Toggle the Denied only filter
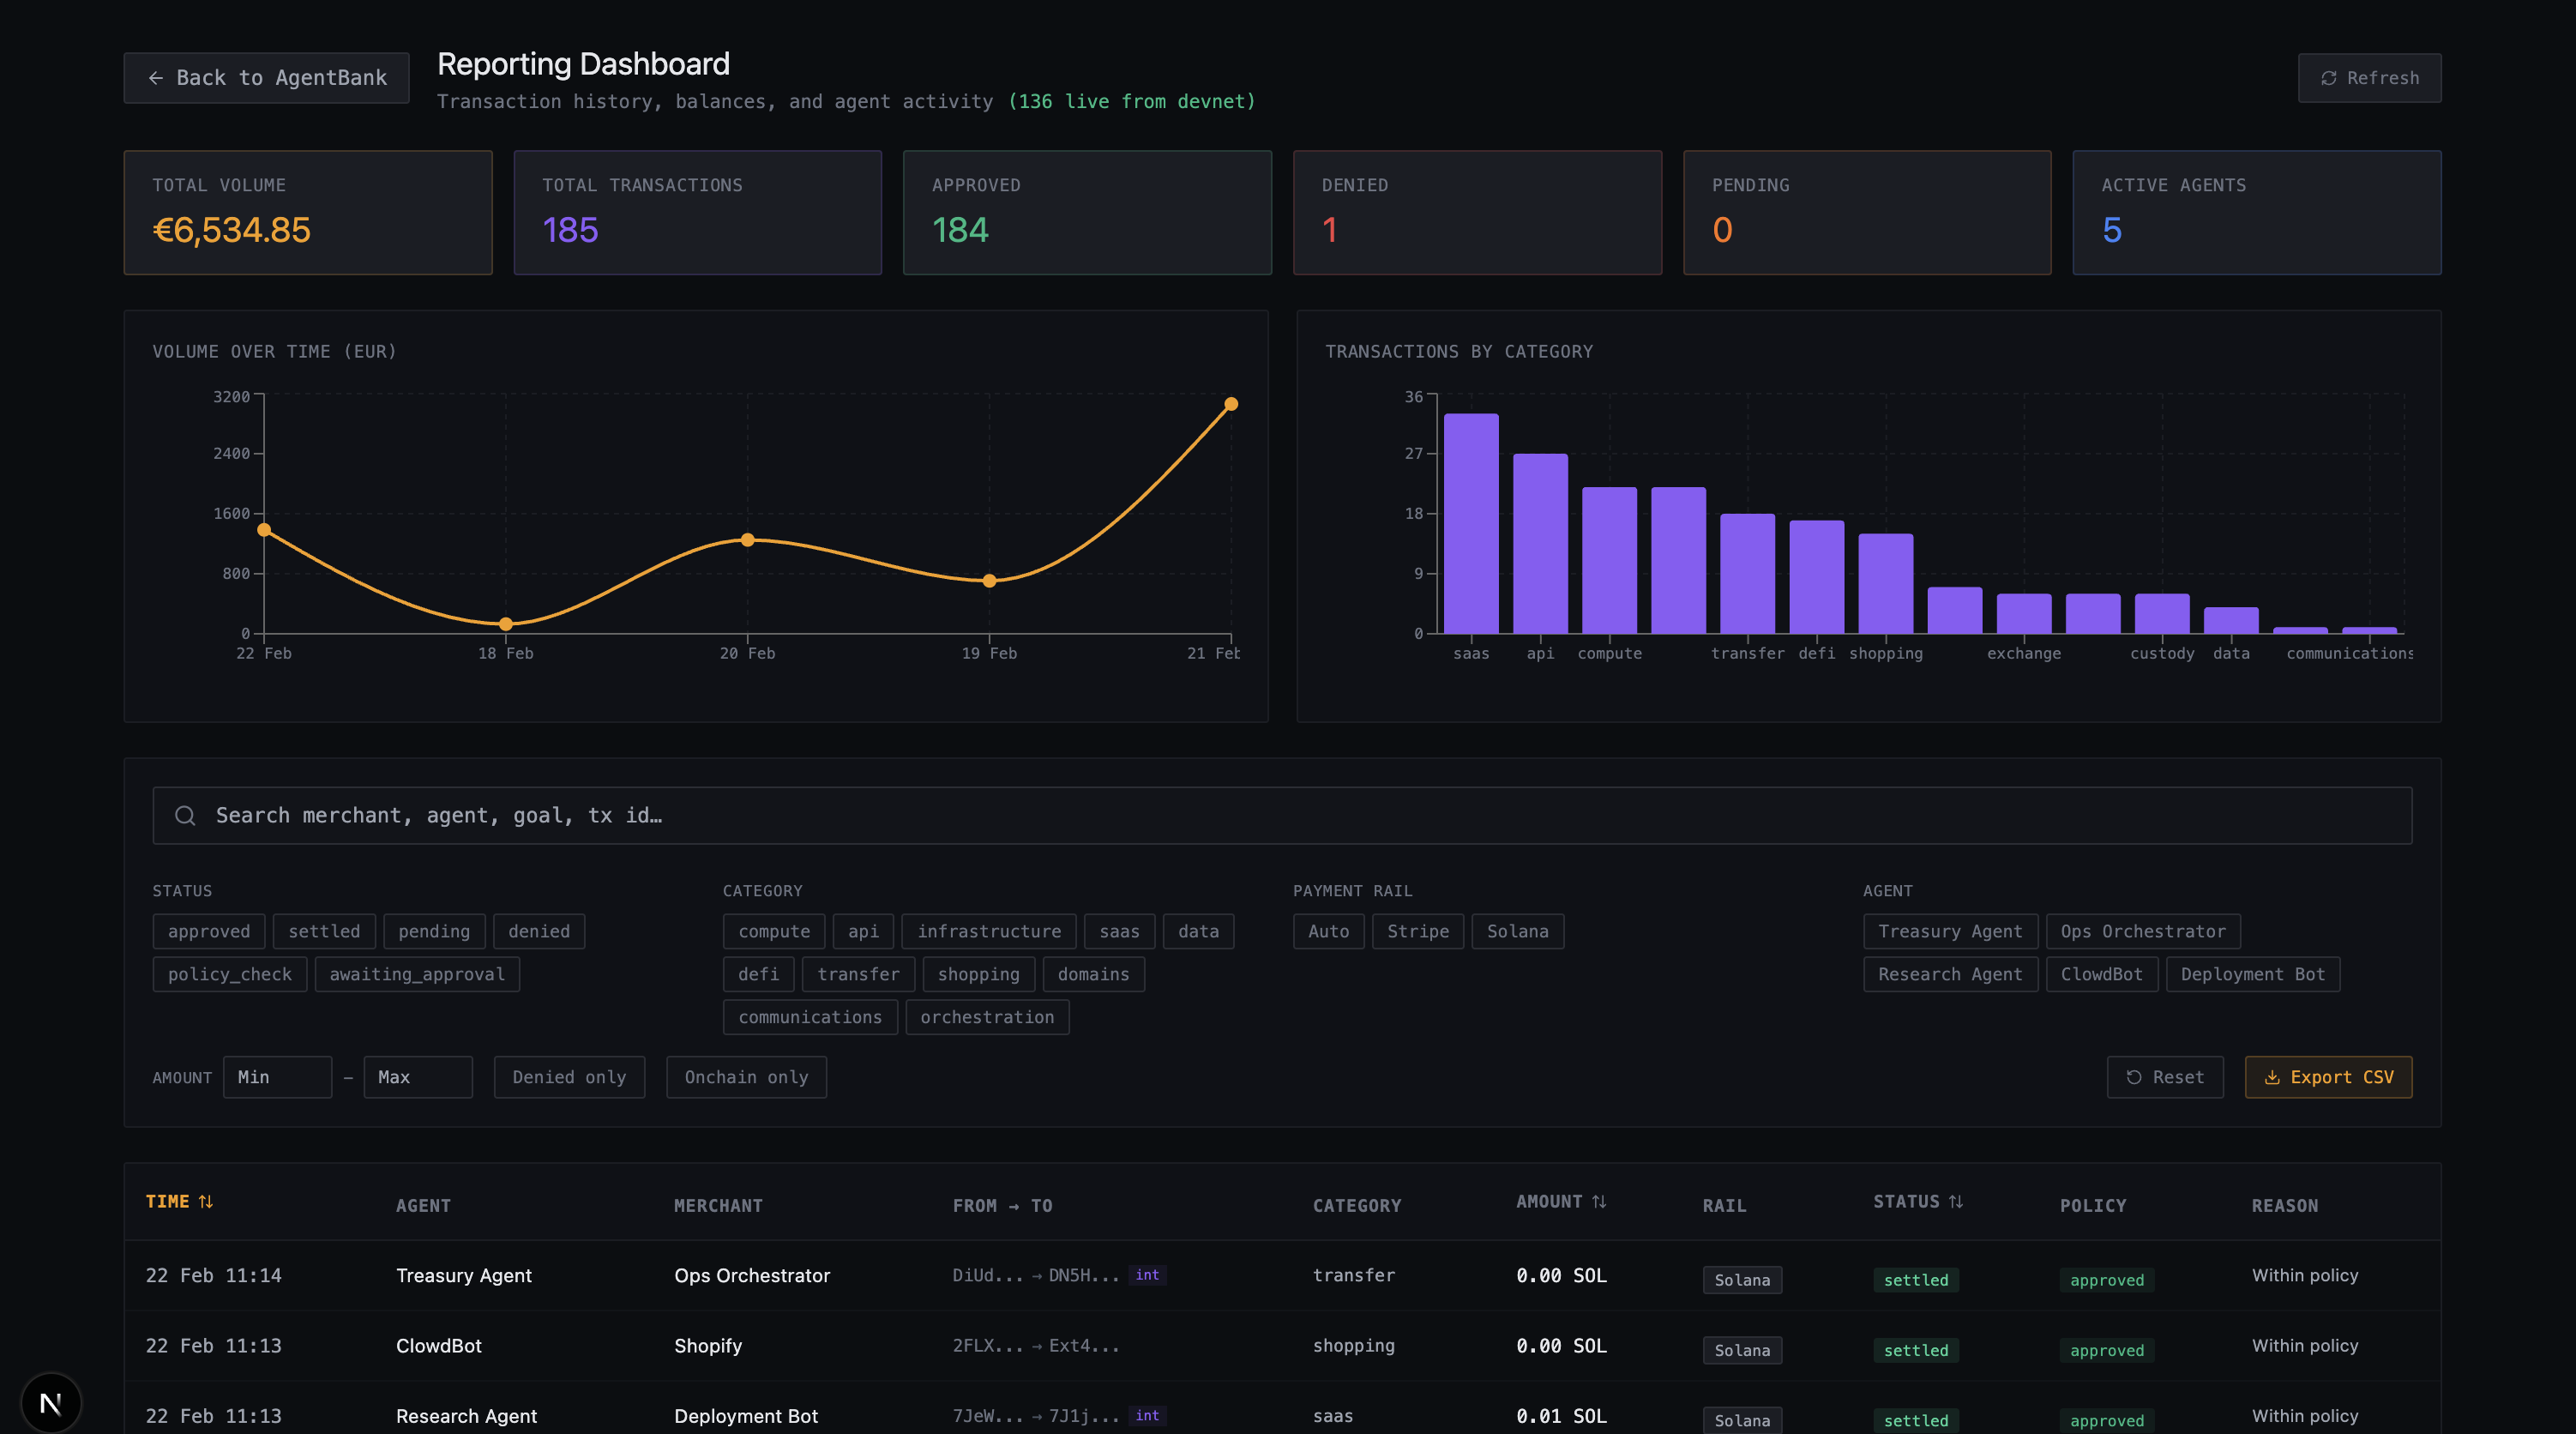Viewport: 2576px width, 1434px height. point(568,1077)
